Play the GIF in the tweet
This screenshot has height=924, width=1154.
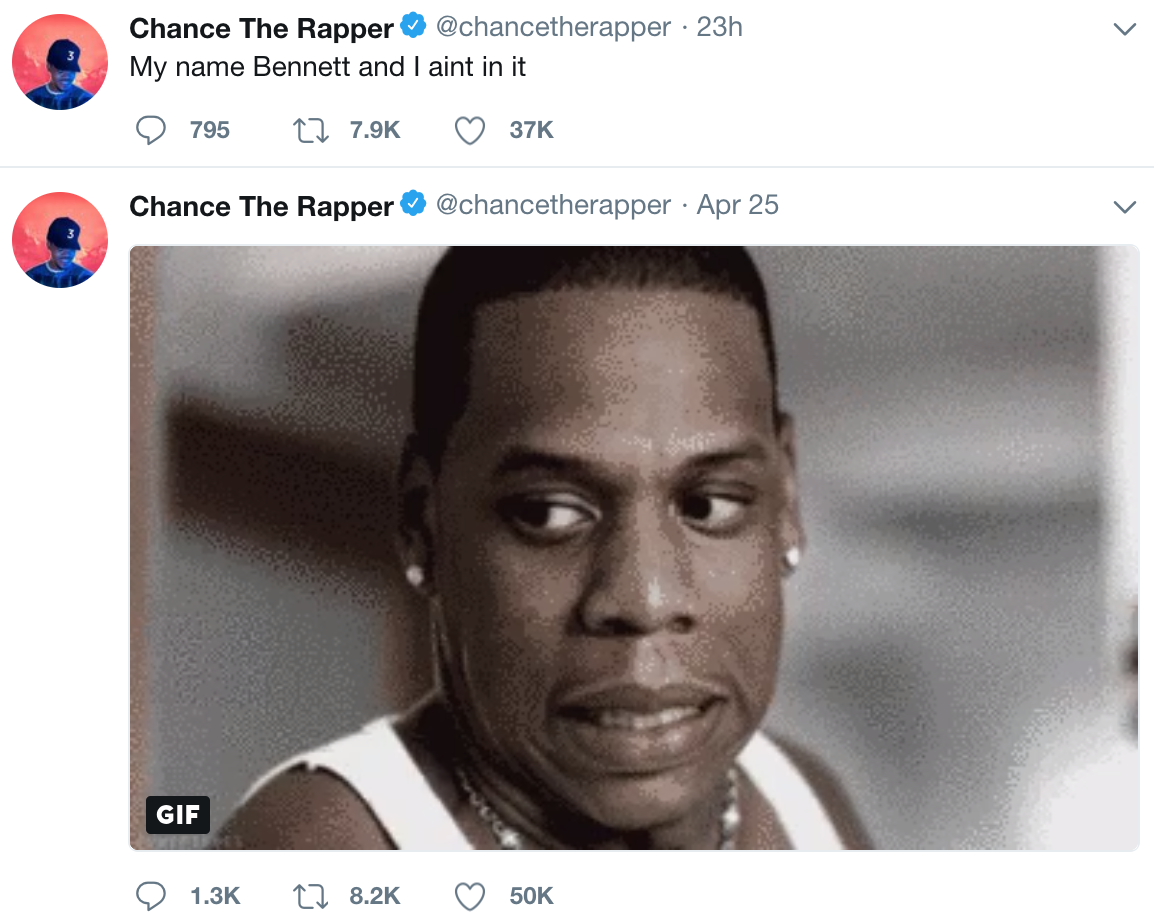coord(634,548)
